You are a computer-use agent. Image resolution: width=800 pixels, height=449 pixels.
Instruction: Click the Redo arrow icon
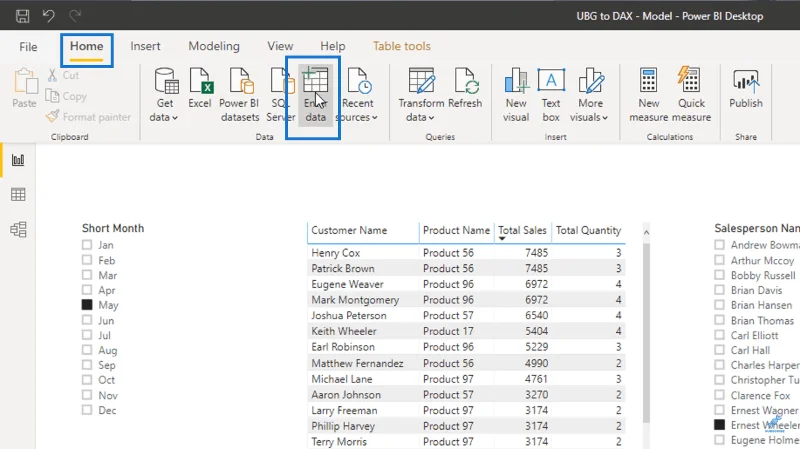click(x=75, y=16)
